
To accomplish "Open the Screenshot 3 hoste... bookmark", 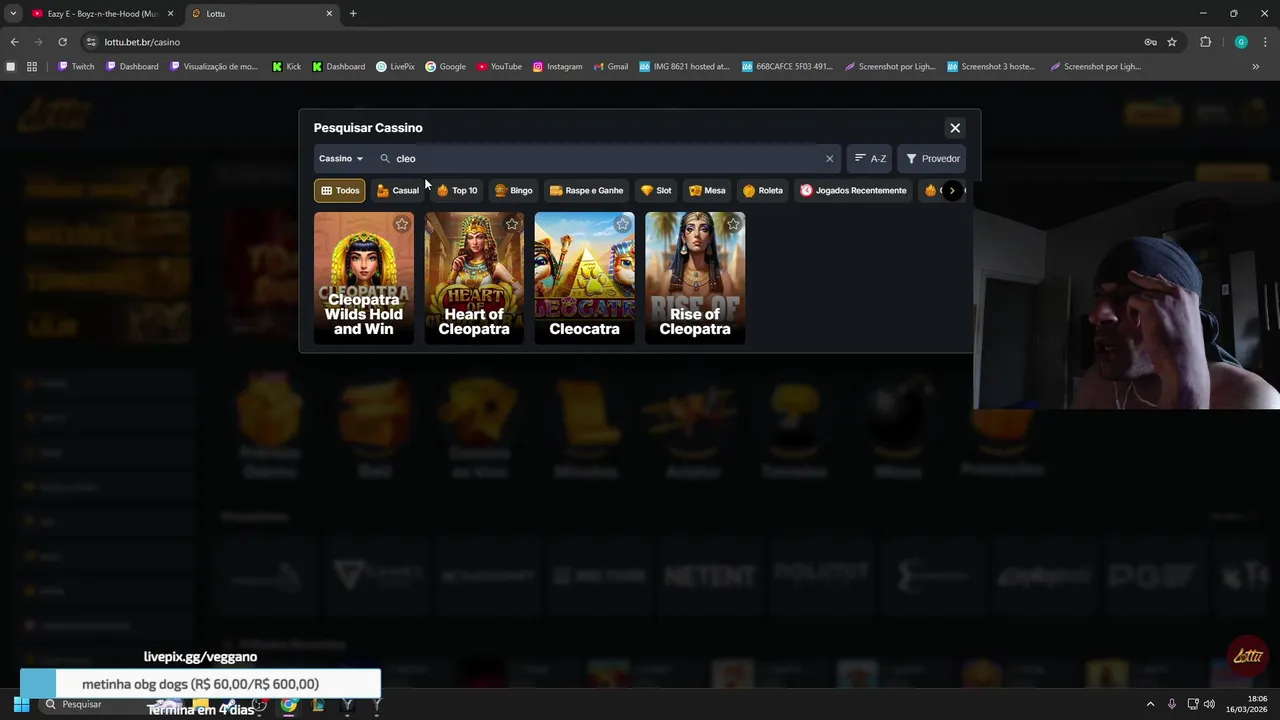I will (991, 67).
